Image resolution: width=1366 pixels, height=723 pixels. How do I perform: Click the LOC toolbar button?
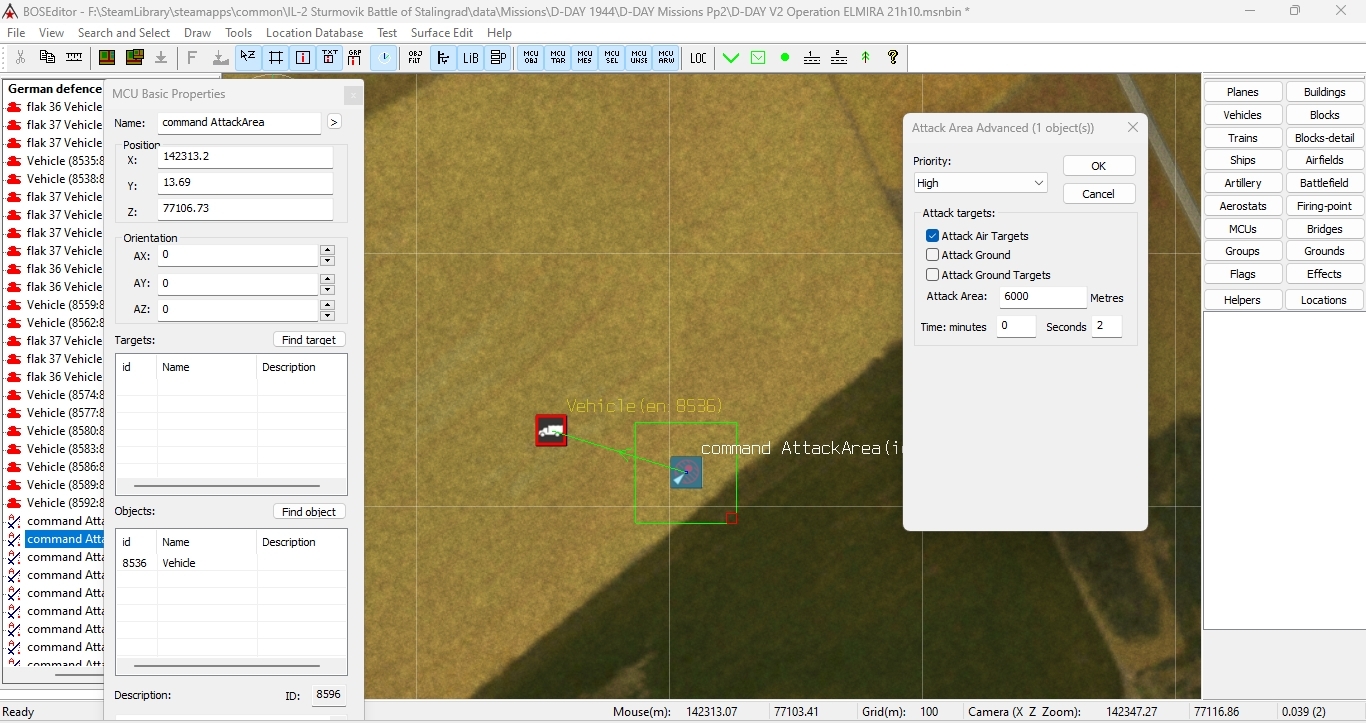tap(698, 58)
